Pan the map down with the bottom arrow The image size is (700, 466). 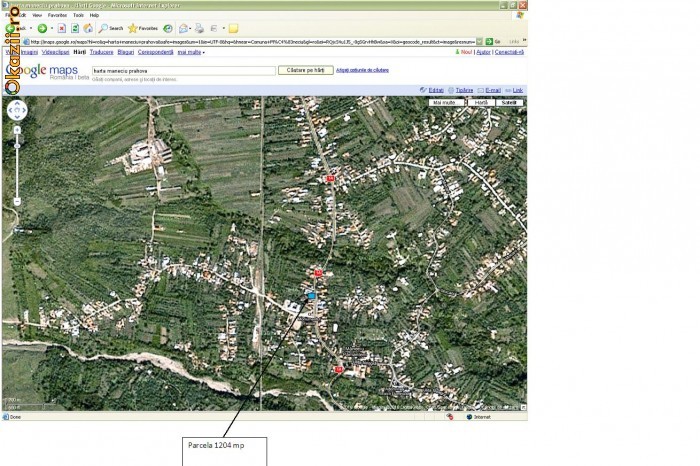tap(17, 116)
